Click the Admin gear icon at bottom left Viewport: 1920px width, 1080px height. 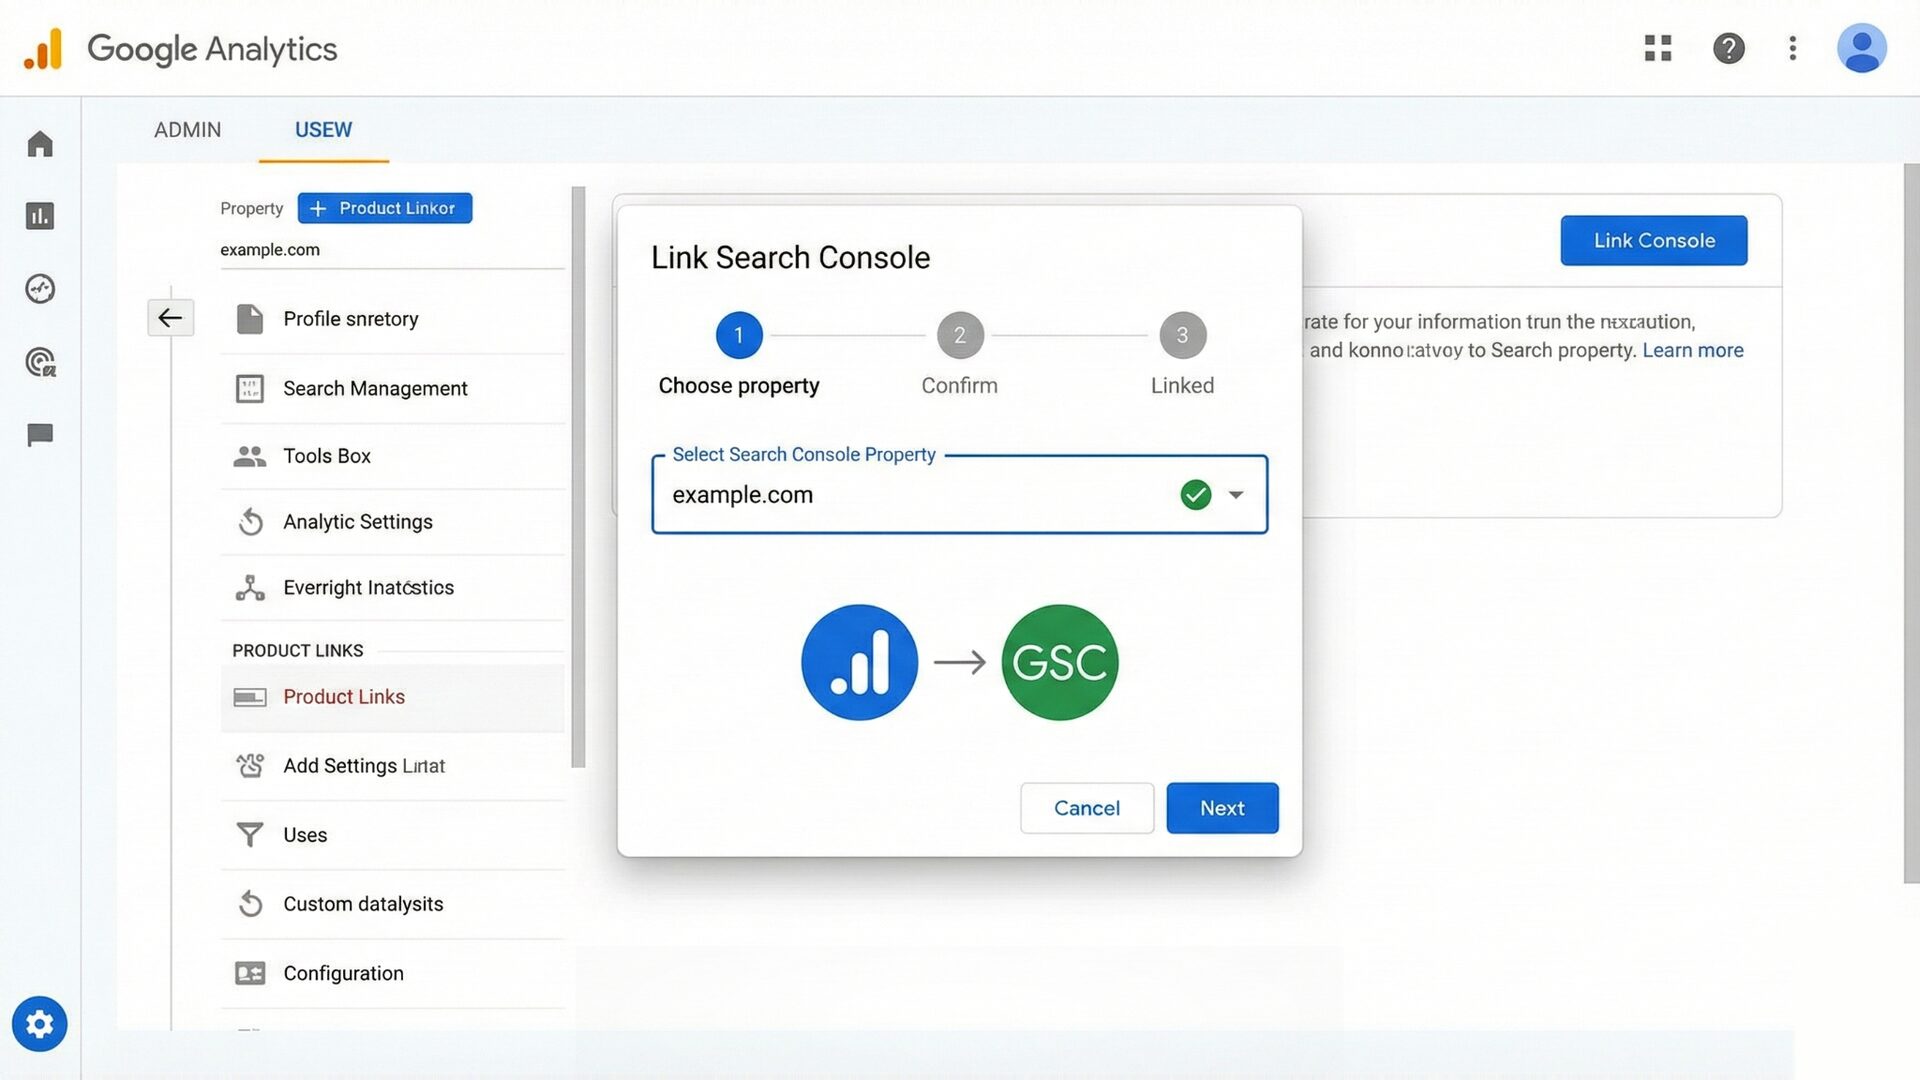tap(39, 1024)
